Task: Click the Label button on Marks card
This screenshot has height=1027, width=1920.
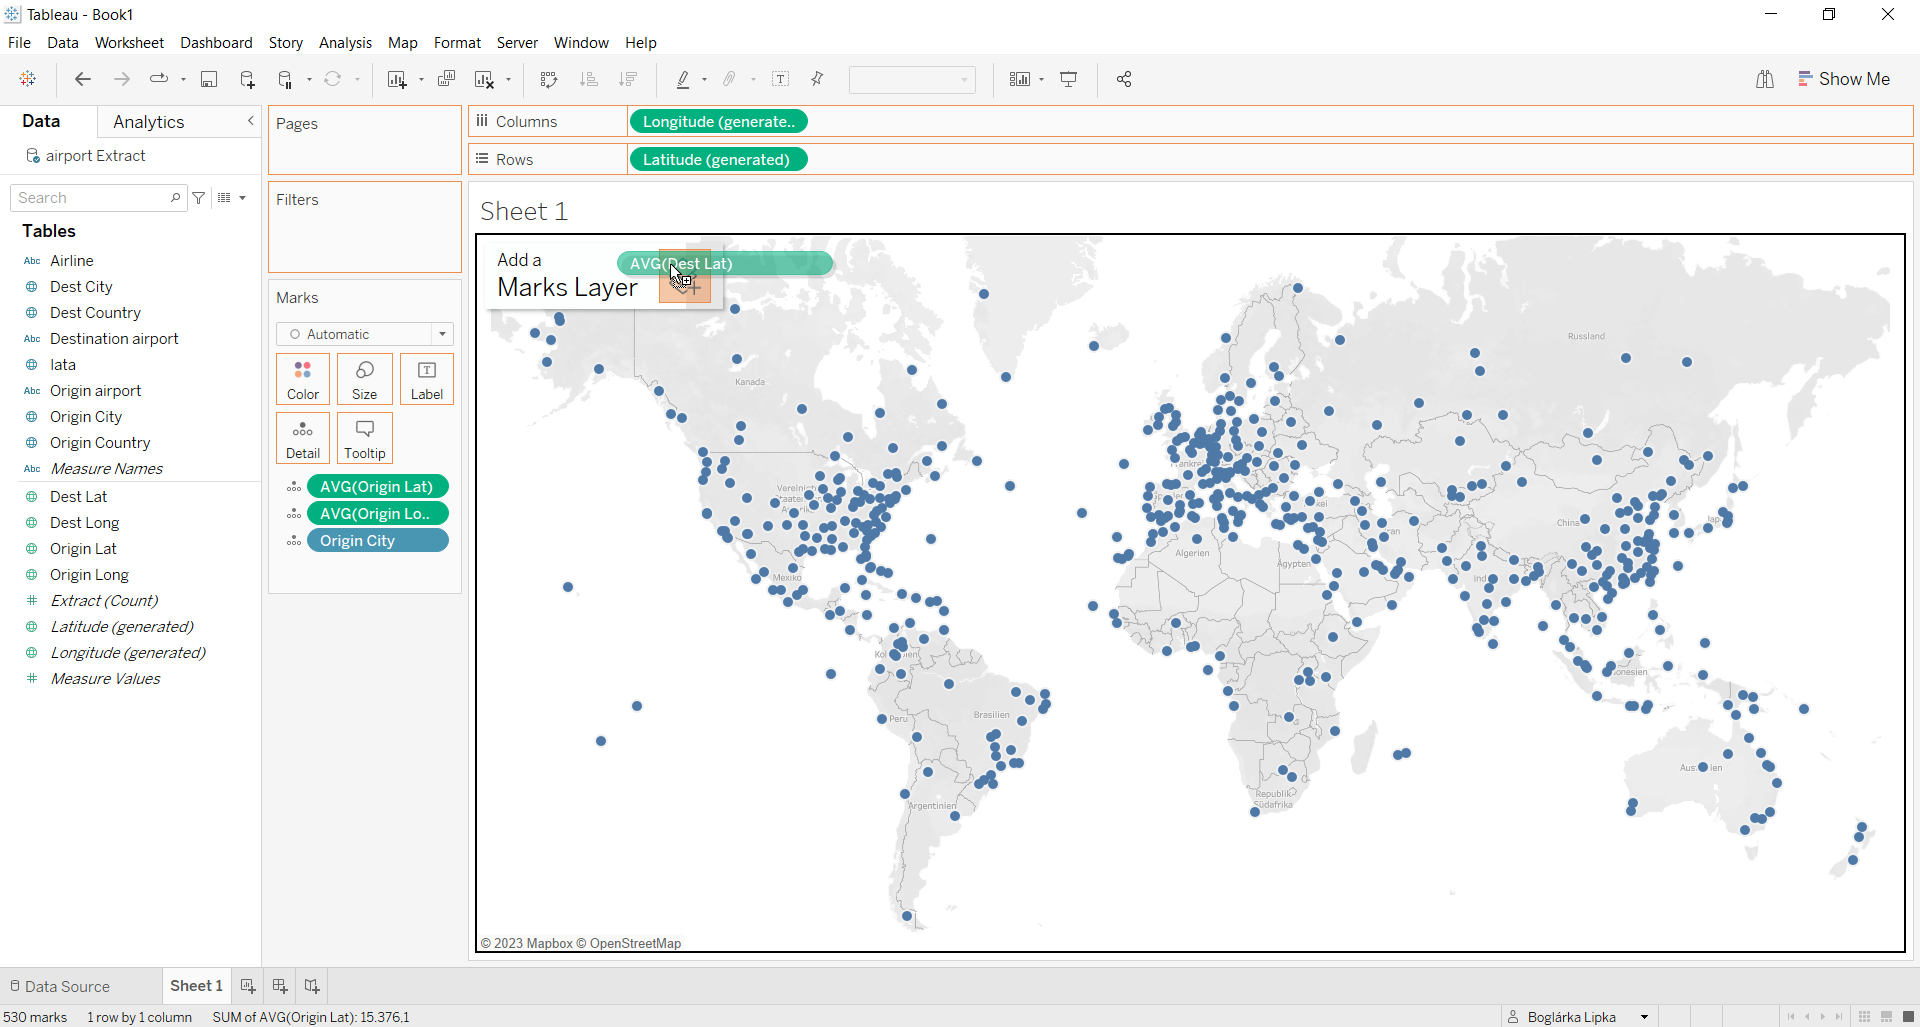Action: click(x=427, y=379)
